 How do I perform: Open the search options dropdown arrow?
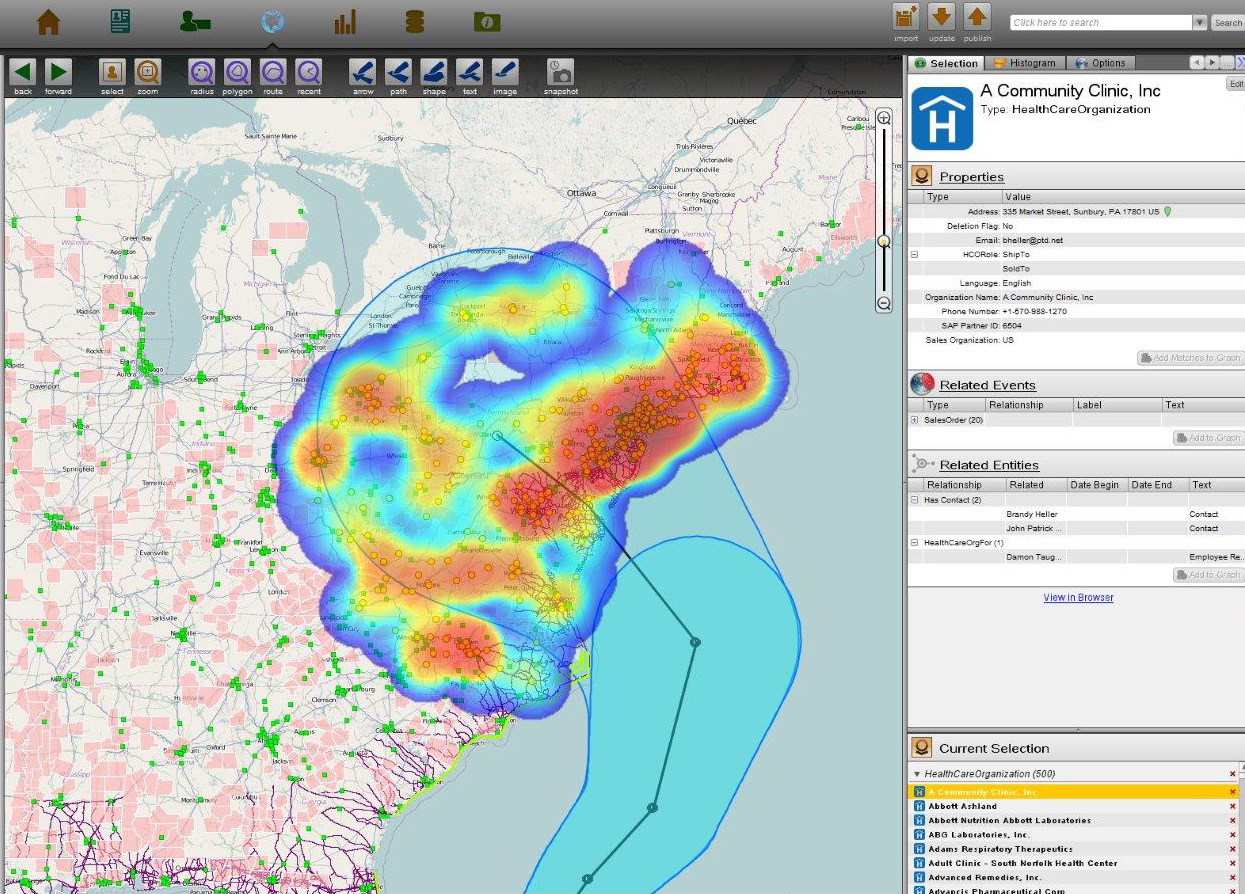(x=1202, y=22)
